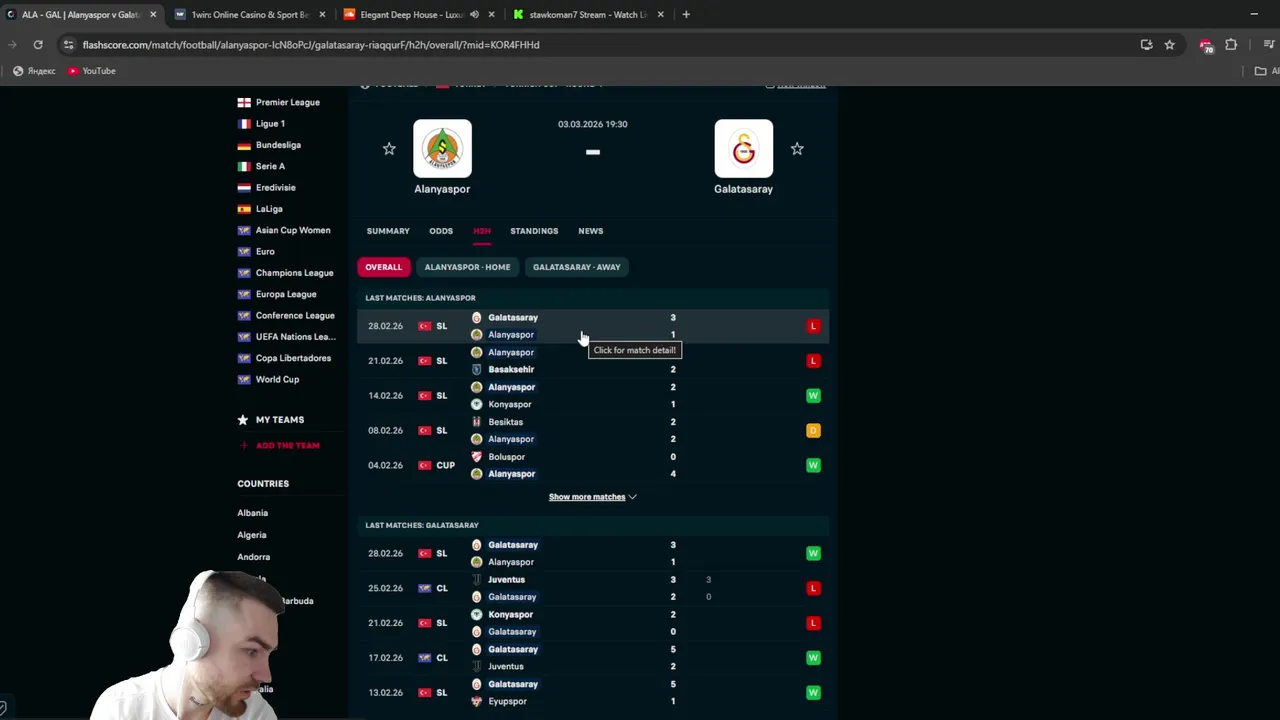Open Bundesliga in the sidebar
Image resolution: width=1280 pixels, height=720 pixels.
pyautogui.click(x=278, y=145)
